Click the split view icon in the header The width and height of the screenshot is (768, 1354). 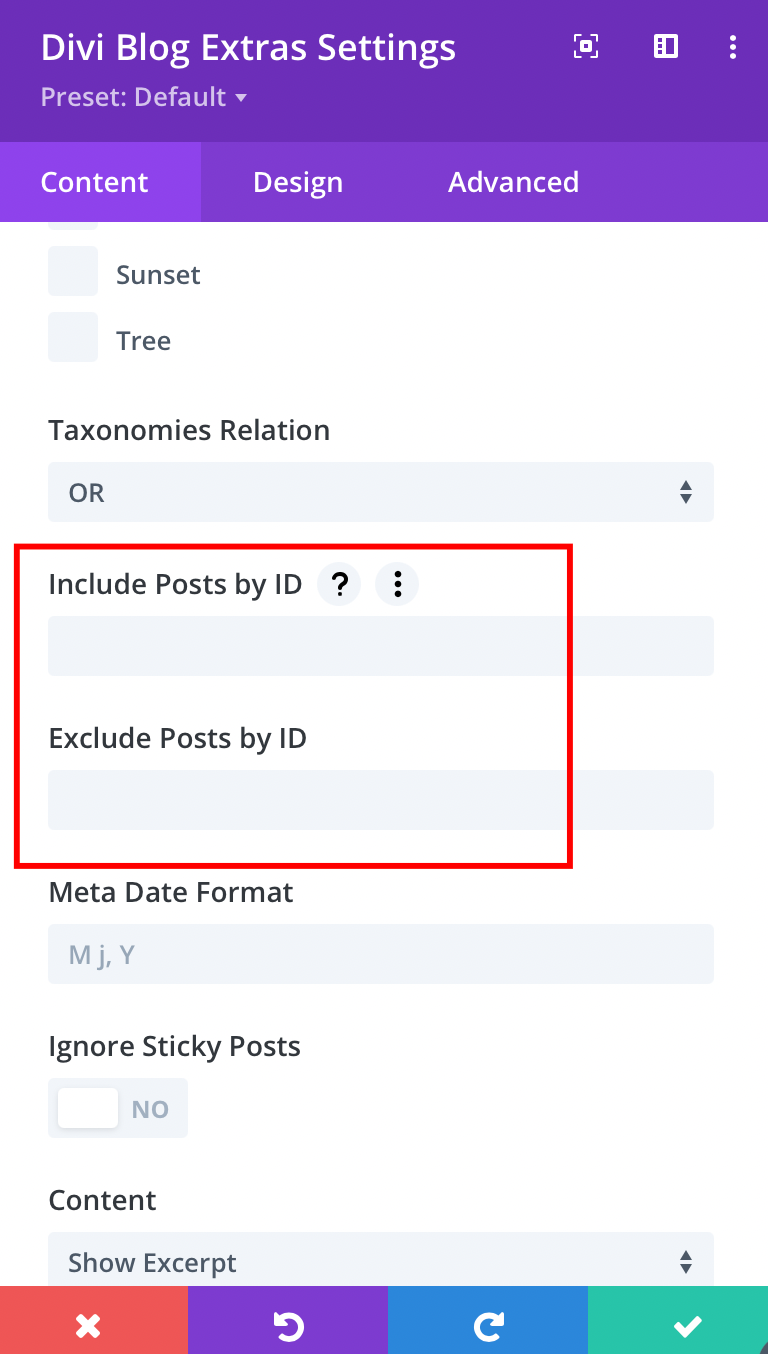pyautogui.click(x=665, y=47)
